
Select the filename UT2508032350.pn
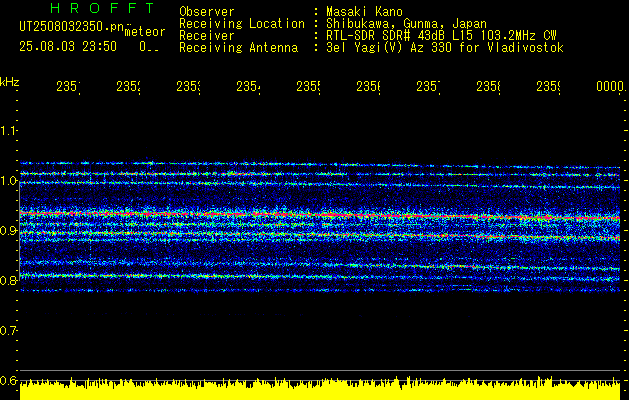(72, 27)
